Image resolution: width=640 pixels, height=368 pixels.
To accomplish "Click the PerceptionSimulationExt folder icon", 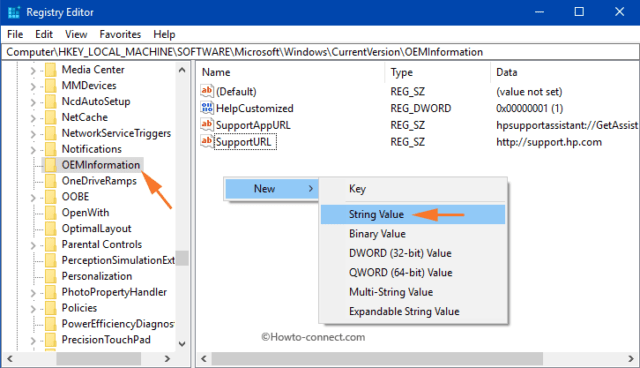I will 51,261.
